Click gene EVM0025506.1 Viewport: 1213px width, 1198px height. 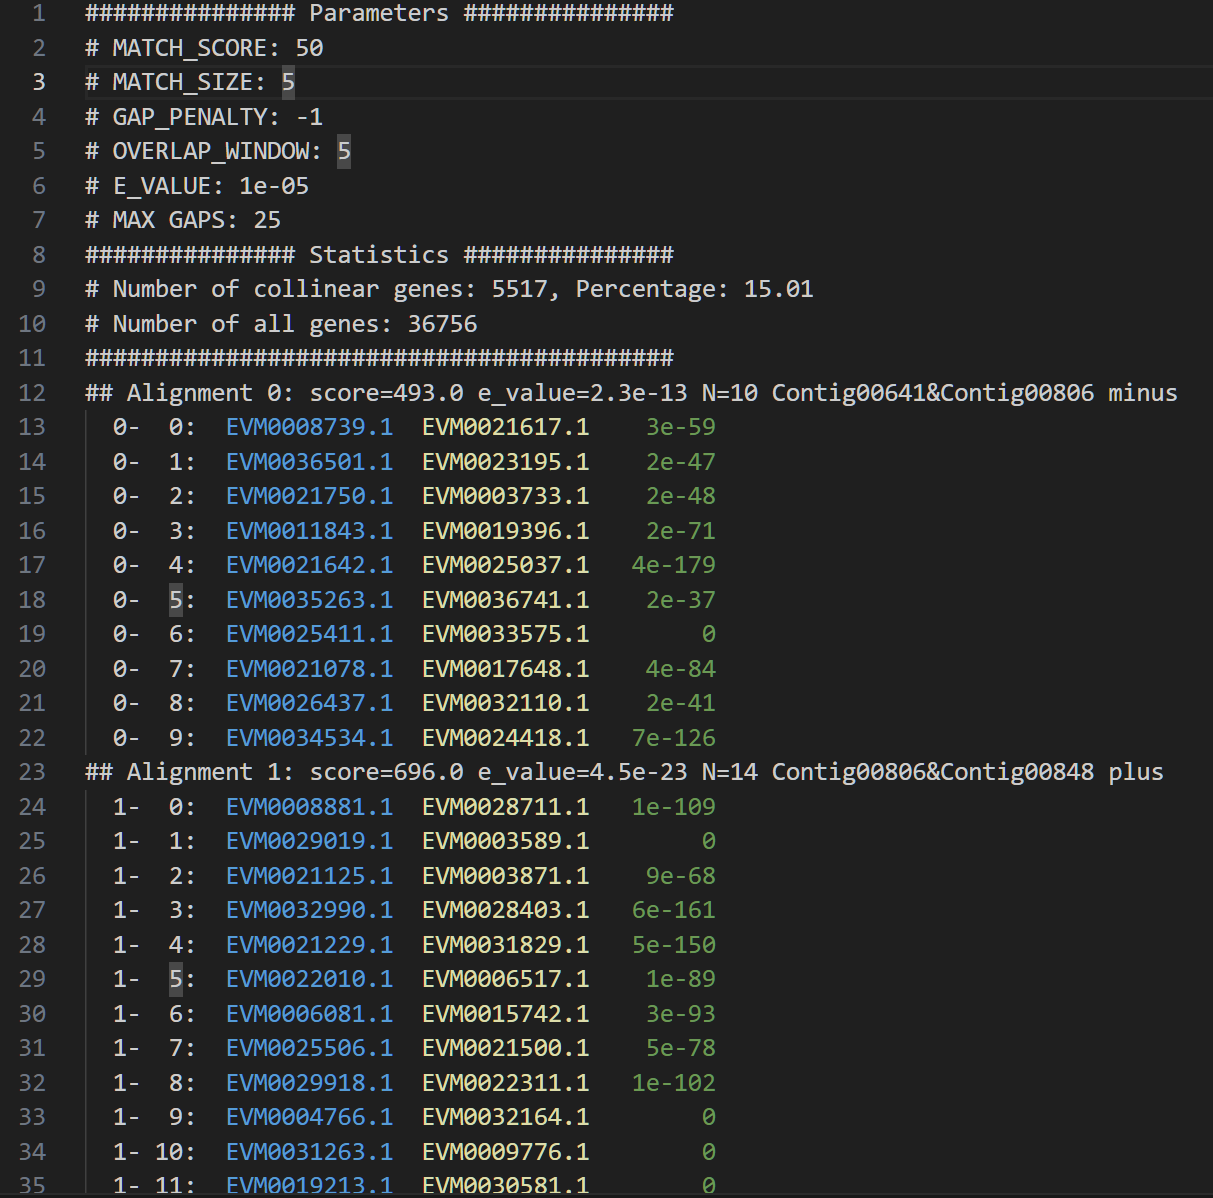[309, 1048]
